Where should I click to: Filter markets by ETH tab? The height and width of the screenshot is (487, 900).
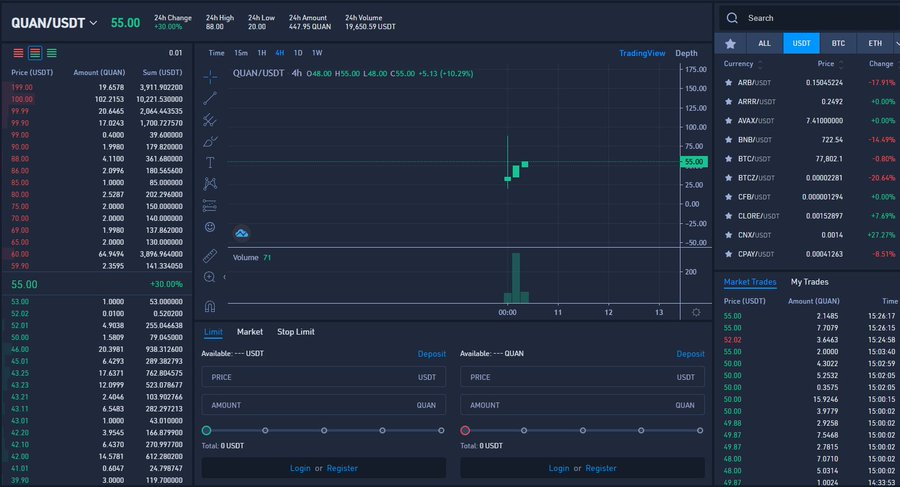pyautogui.click(x=875, y=44)
